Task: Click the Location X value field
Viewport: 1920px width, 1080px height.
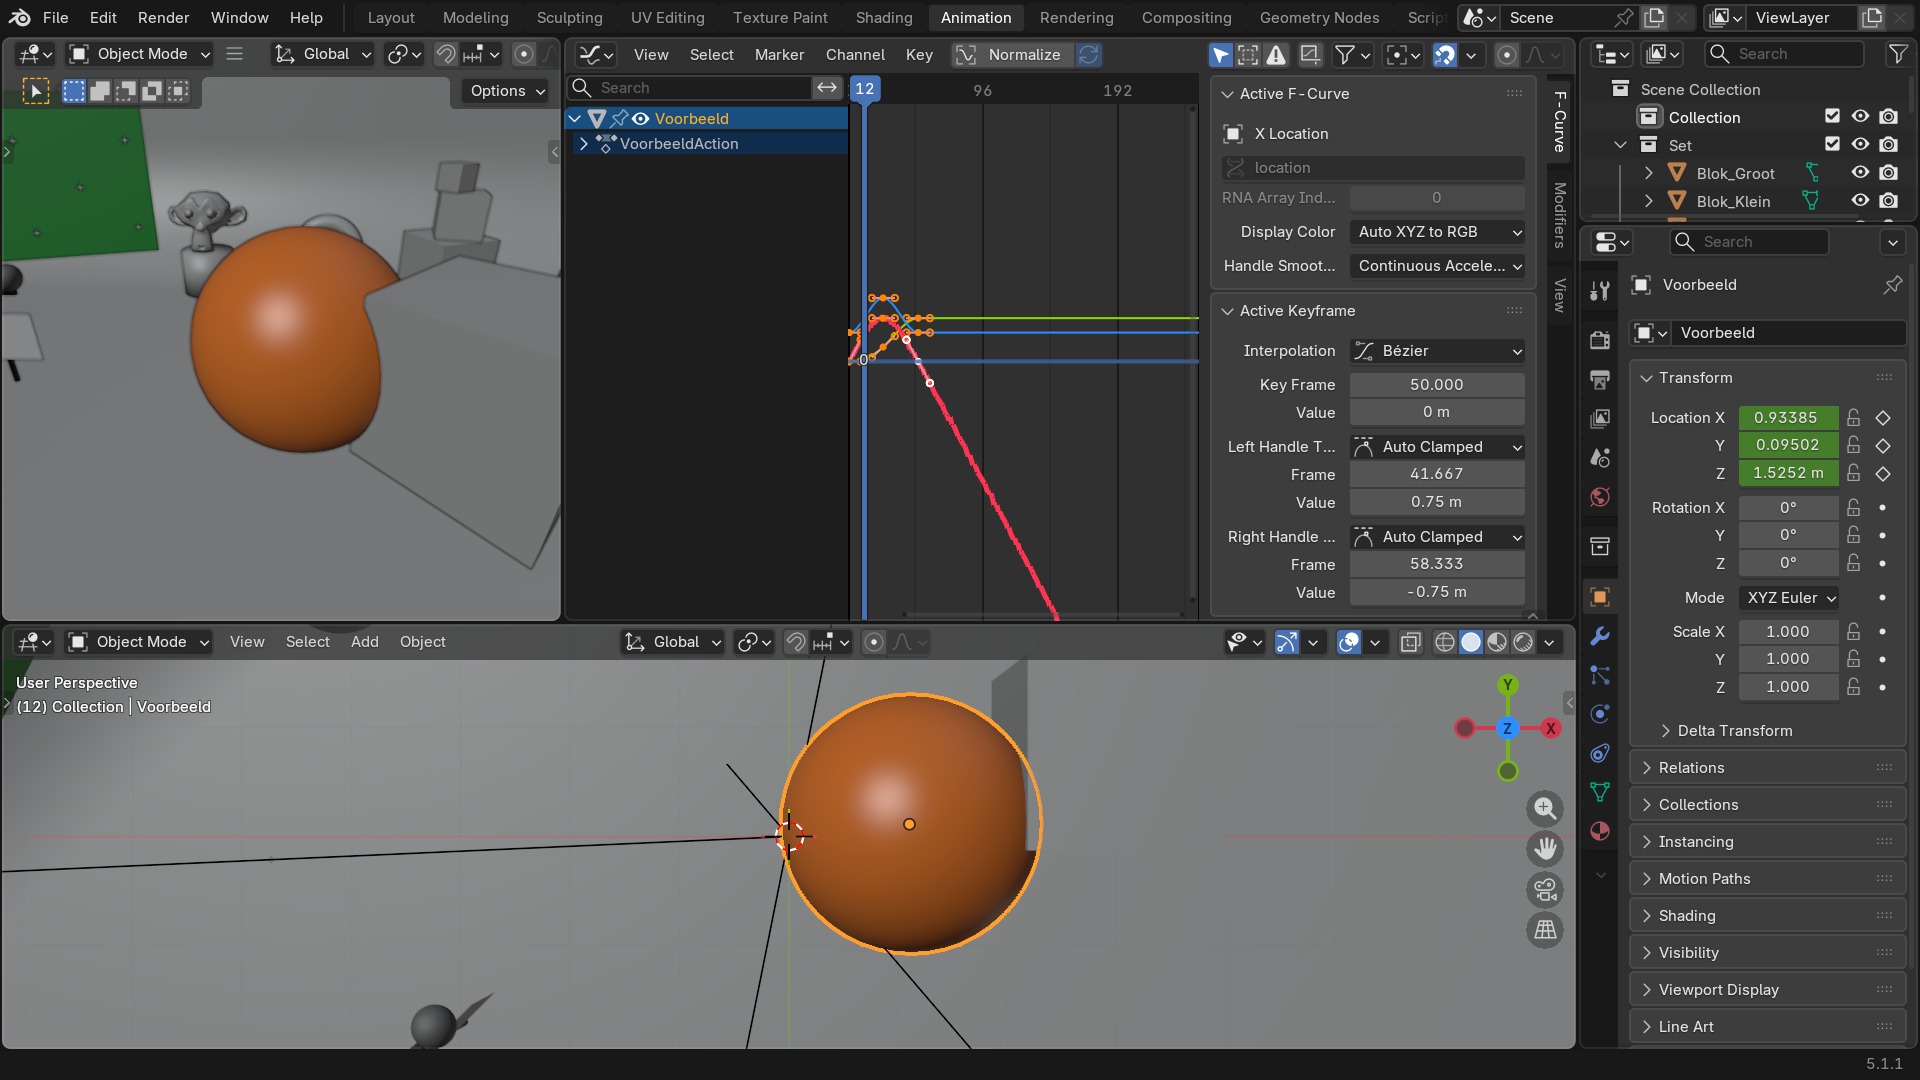Action: (x=1787, y=418)
